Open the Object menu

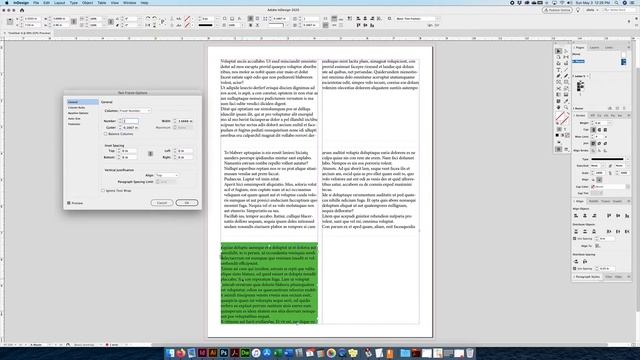[87, 3]
